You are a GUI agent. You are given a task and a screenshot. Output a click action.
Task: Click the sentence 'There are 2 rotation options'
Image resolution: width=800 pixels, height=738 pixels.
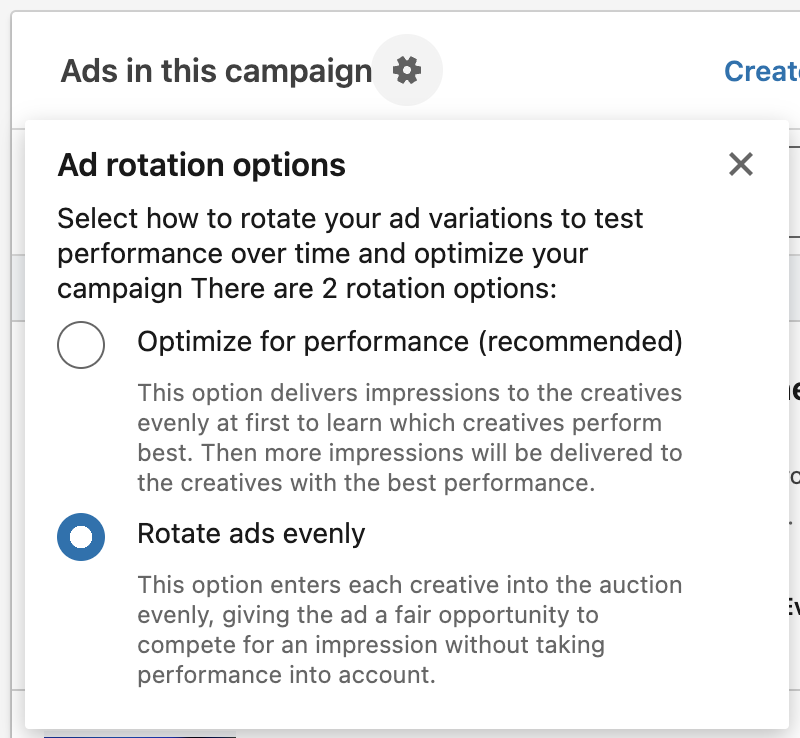[x=373, y=289]
